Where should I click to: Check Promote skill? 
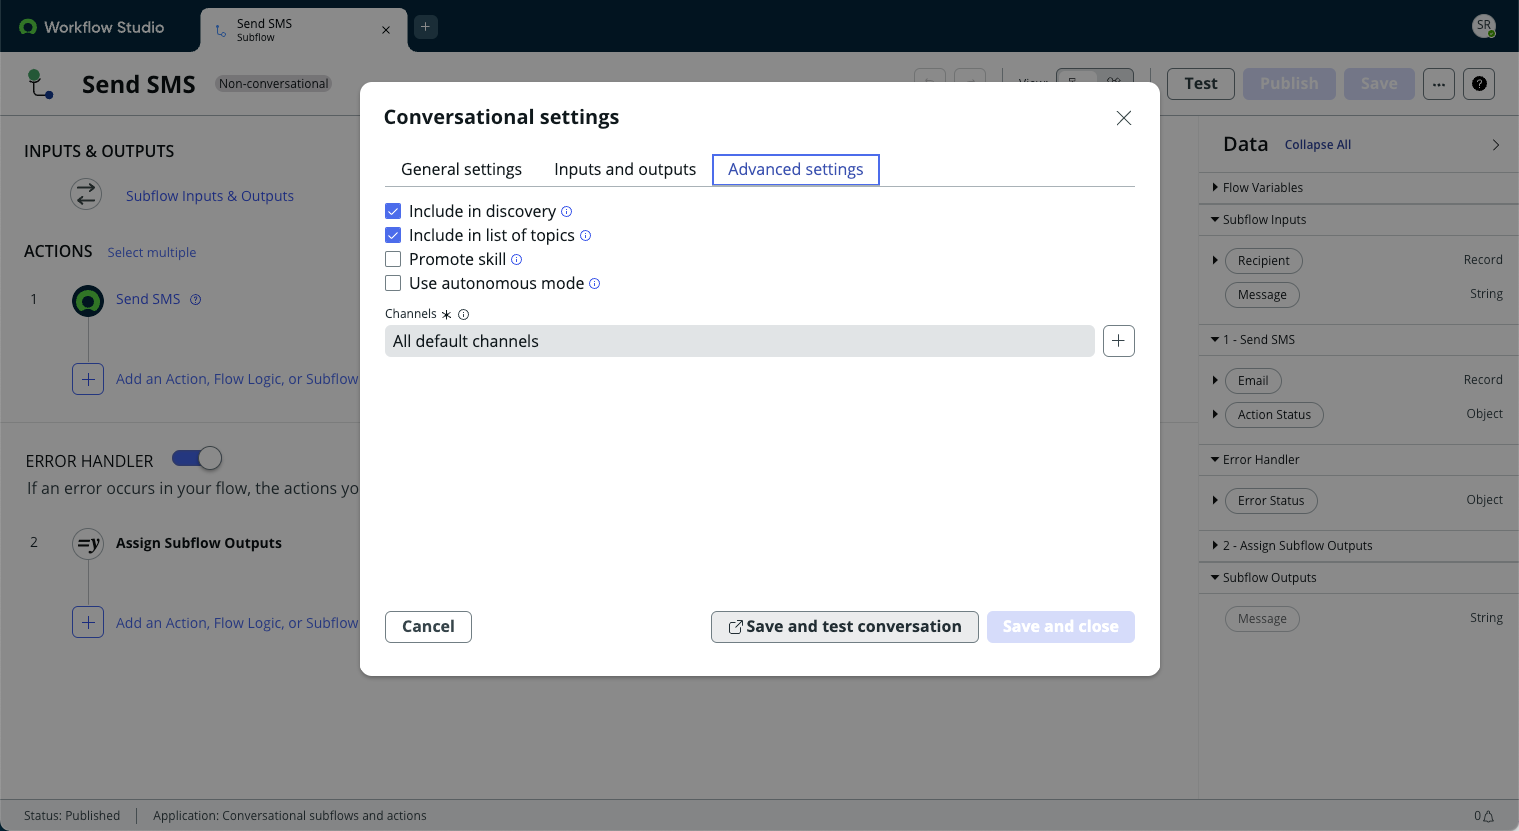[393, 259]
